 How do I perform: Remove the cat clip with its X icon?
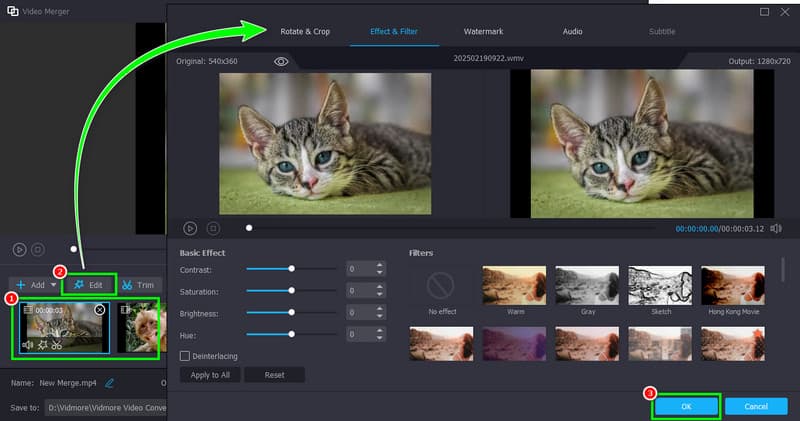(x=99, y=310)
